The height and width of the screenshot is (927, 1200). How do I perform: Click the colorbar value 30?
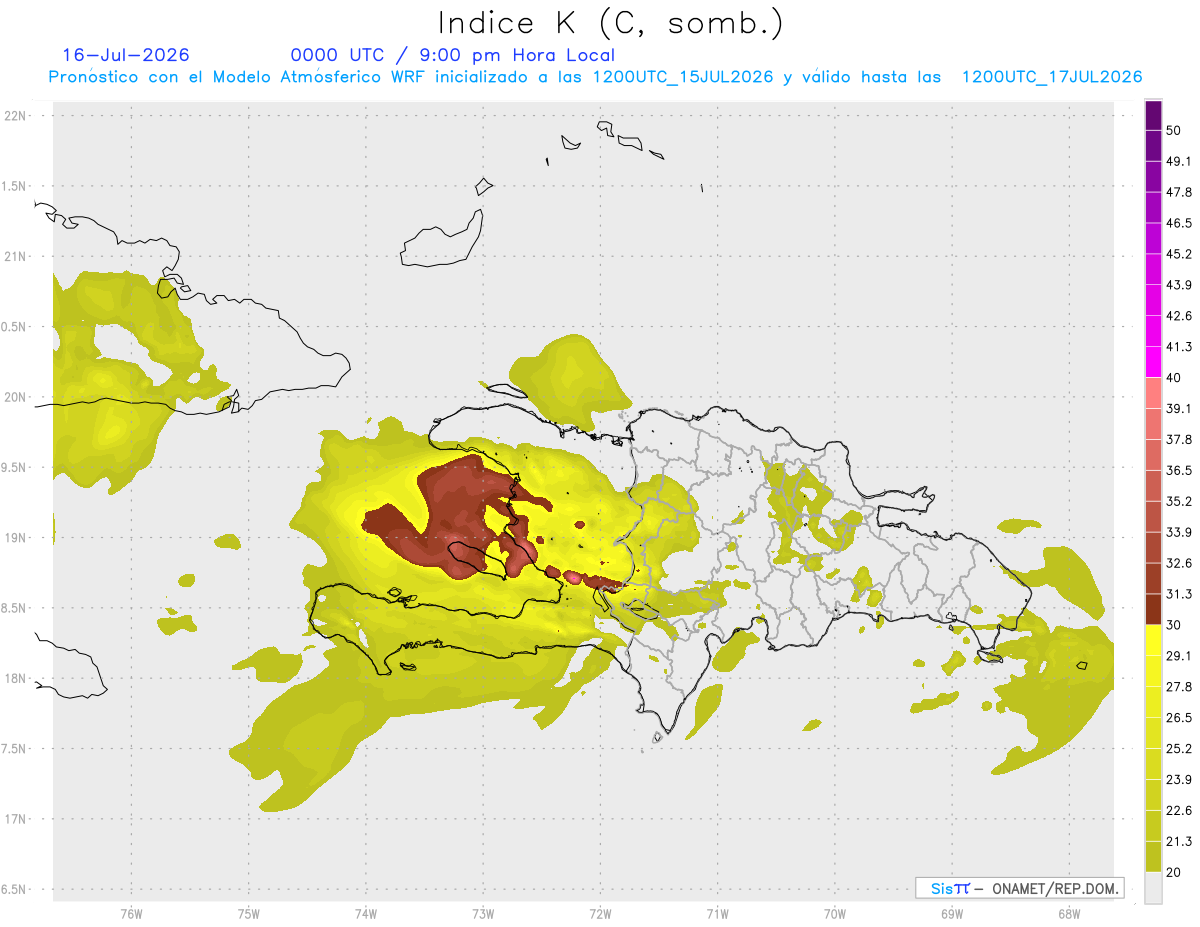click(1173, 625)
